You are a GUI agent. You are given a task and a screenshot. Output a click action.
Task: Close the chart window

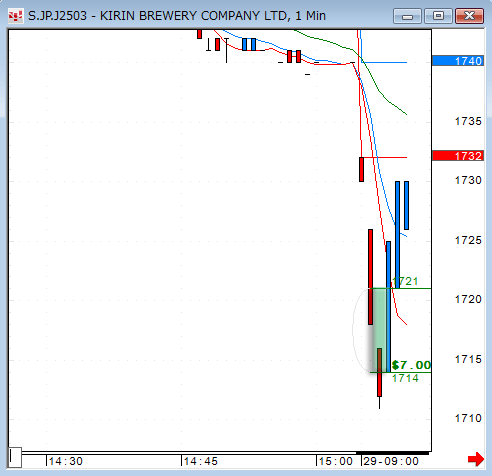(x=469, y=16)
